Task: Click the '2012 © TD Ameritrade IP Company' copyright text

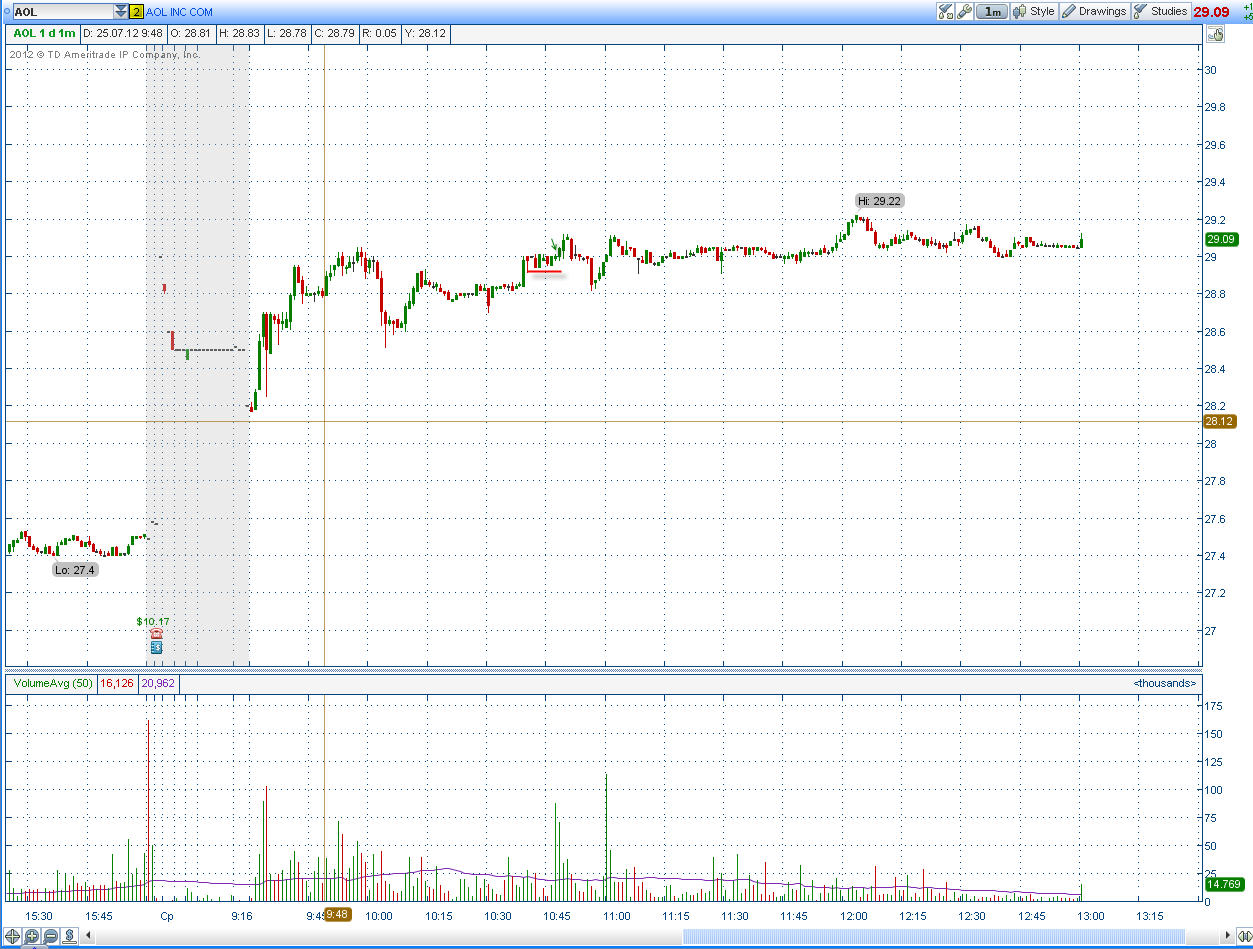Action: (x=105, y=54)
